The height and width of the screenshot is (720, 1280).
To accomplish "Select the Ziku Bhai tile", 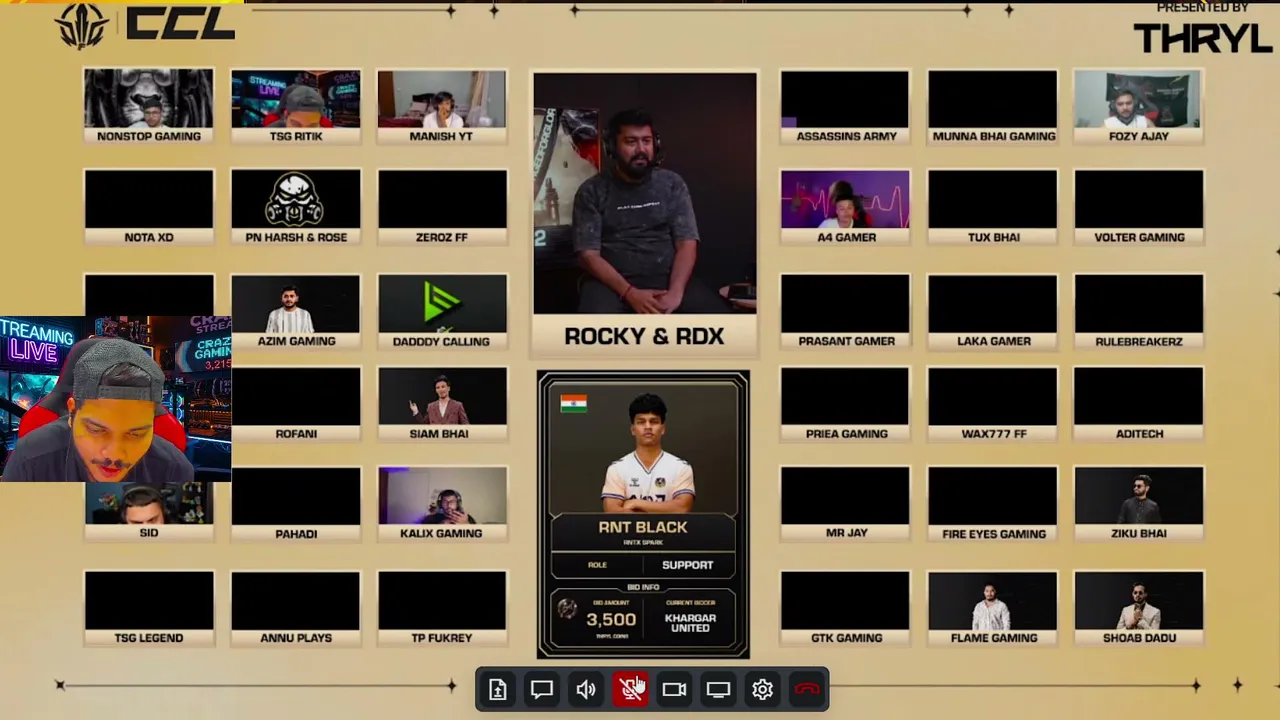I will click(x=1139, y=504).
